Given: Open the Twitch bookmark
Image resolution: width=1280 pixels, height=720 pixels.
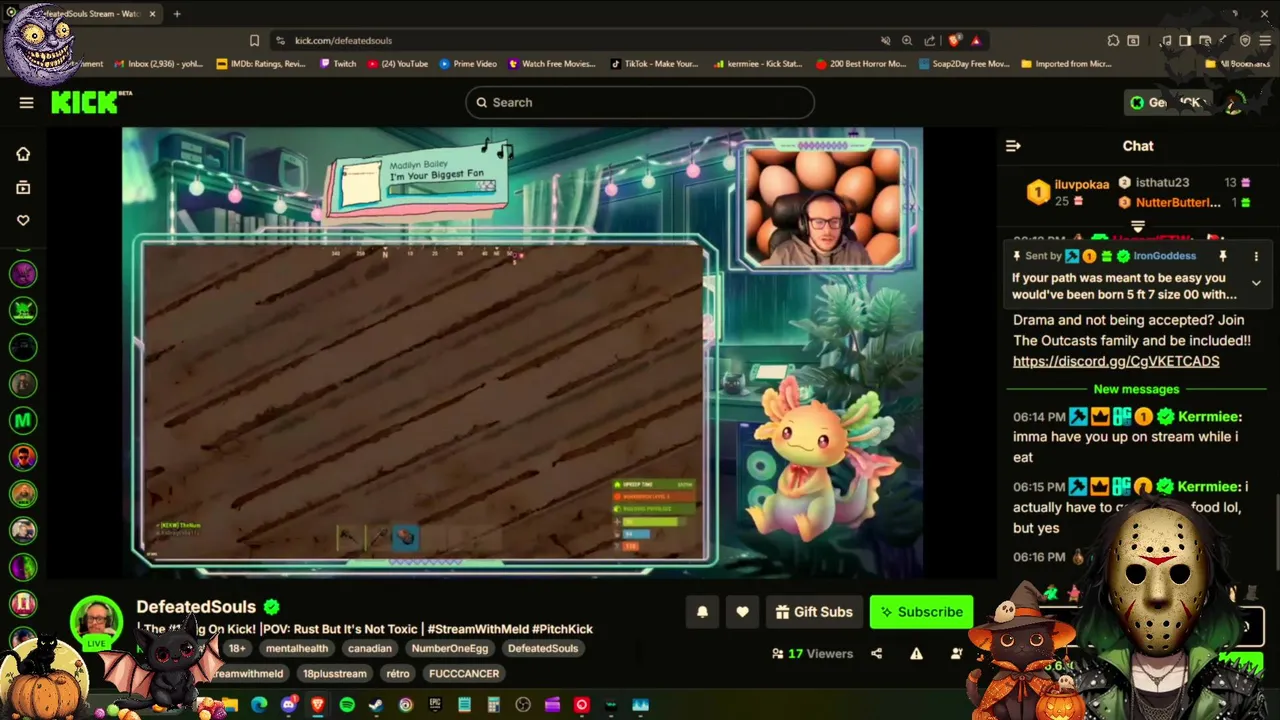Looking at the screenshot, I should tap(338, 64).
